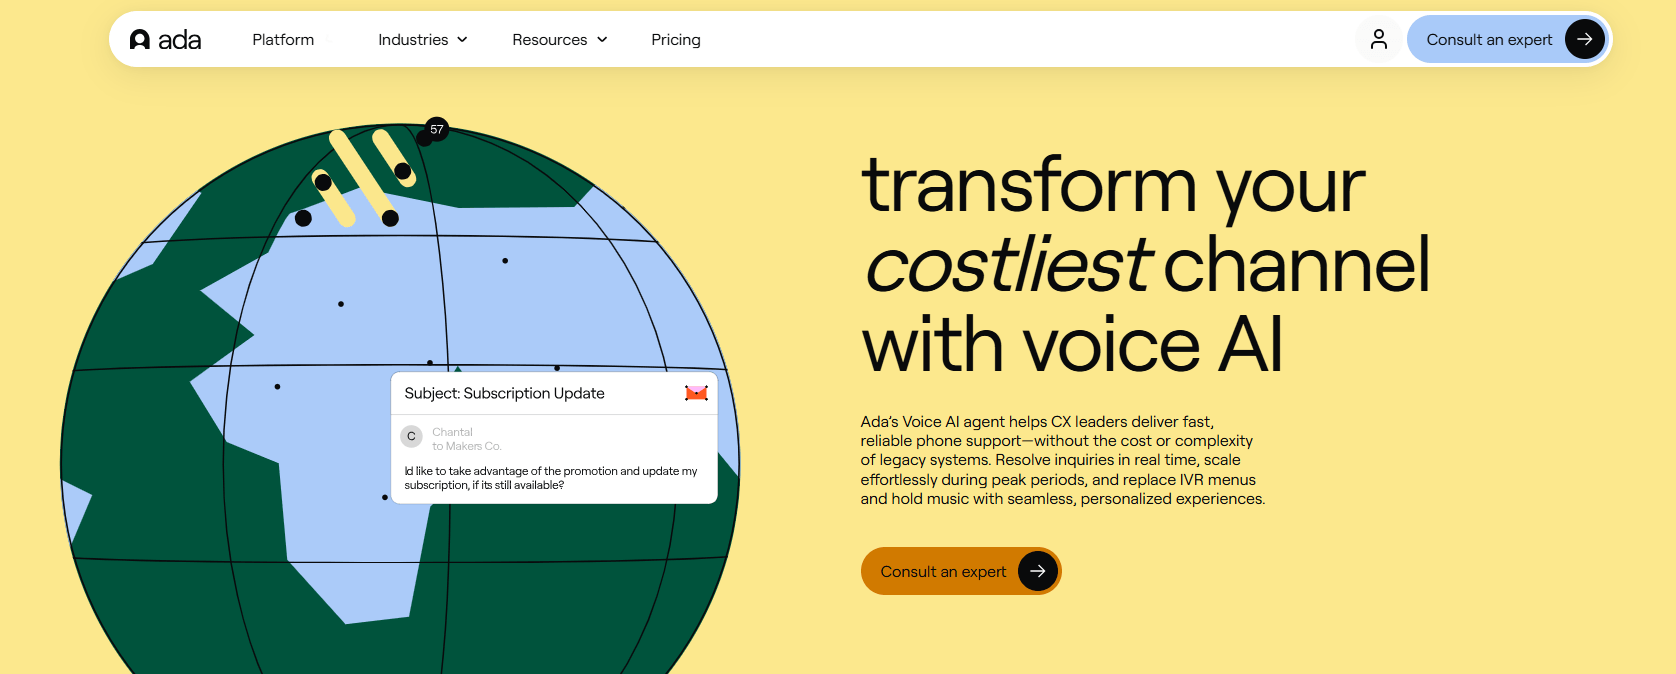Open the Platform menu item
The height and width of the screenshot is (674, 1676).
283,40
